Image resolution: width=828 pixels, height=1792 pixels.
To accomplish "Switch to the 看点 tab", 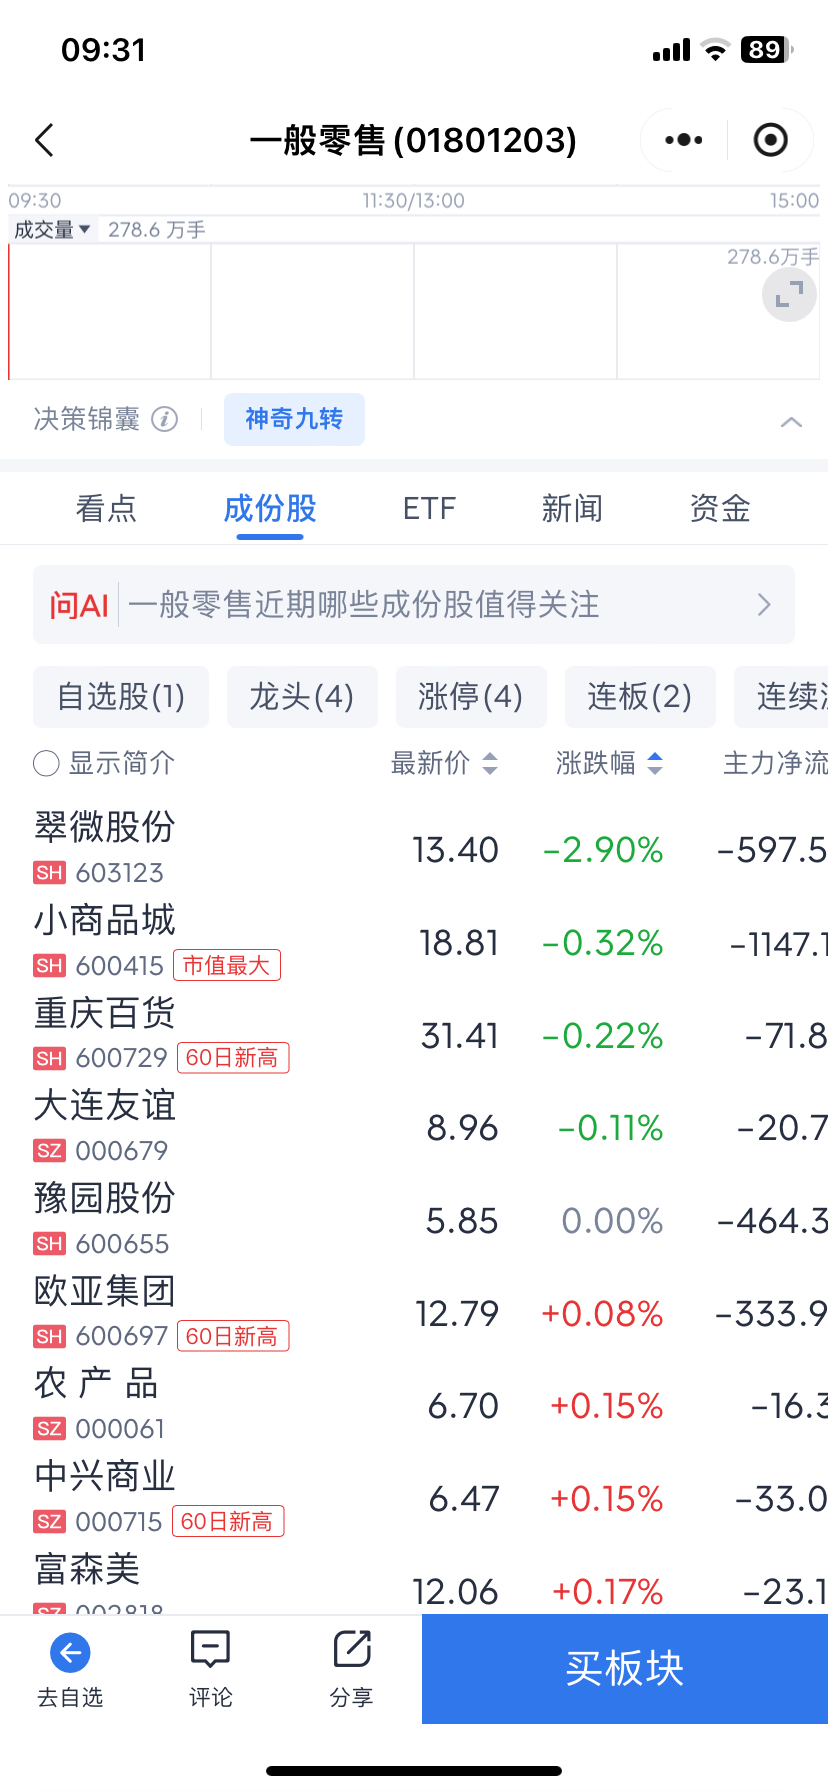I will click(106, 509).
